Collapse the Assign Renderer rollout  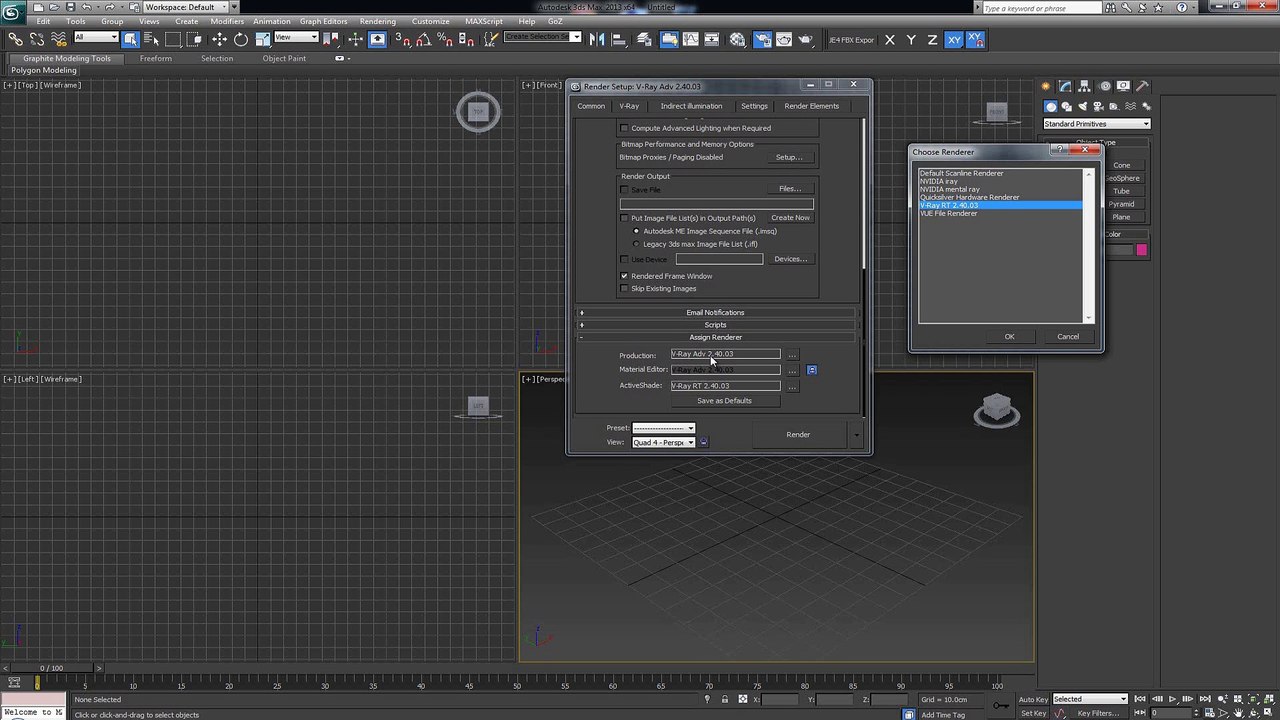(716, 338)
